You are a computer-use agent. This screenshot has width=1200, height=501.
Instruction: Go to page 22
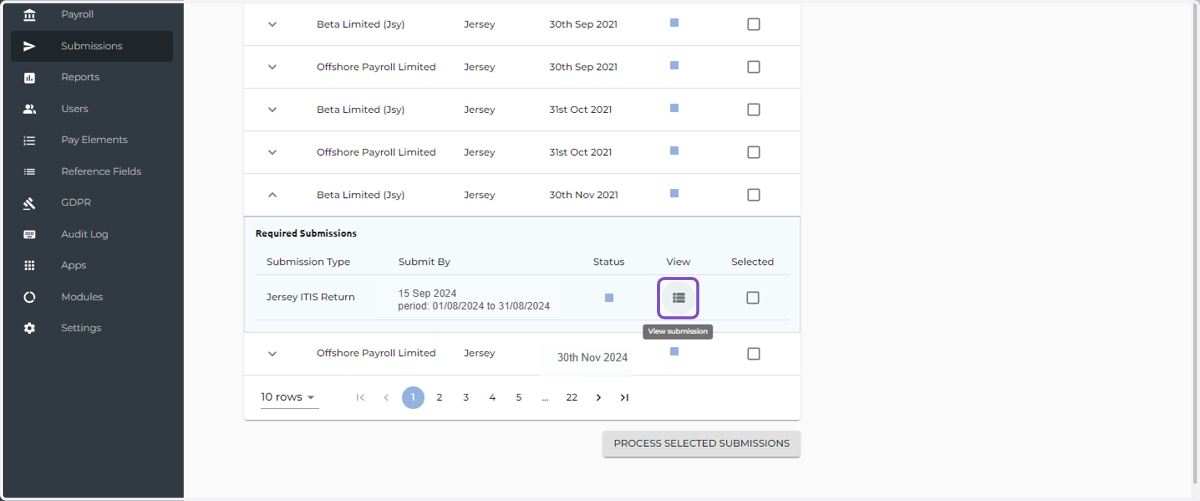pyautogui.click(x=572, y=397)
